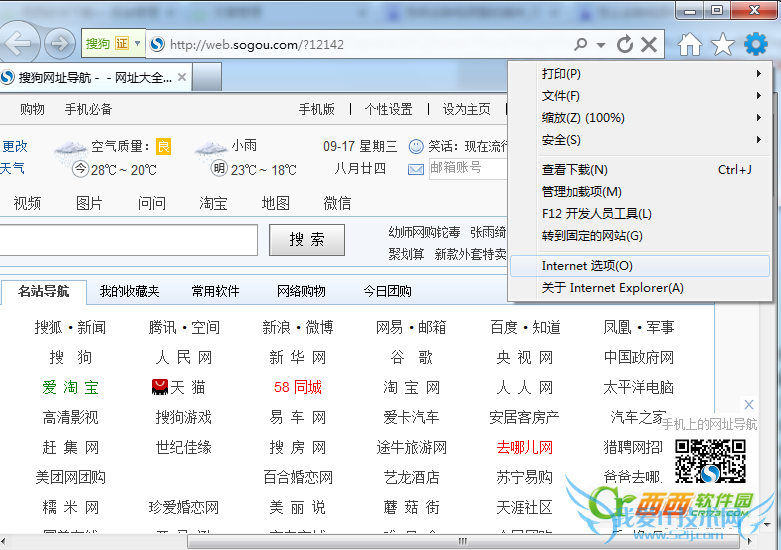Switch to 网络购物 tab
The image size is (781, 550).
click(x=301, y=291)
